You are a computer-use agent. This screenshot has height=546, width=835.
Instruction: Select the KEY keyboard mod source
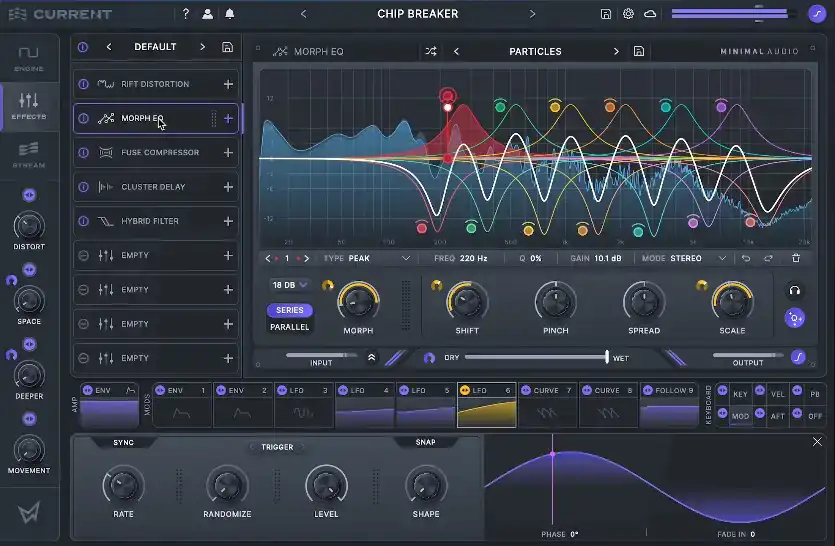pyautogui.click(x=740, y=394)
